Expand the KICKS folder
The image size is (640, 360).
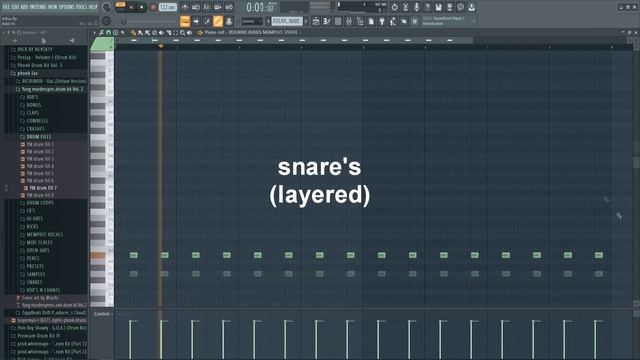pos(32,227)
